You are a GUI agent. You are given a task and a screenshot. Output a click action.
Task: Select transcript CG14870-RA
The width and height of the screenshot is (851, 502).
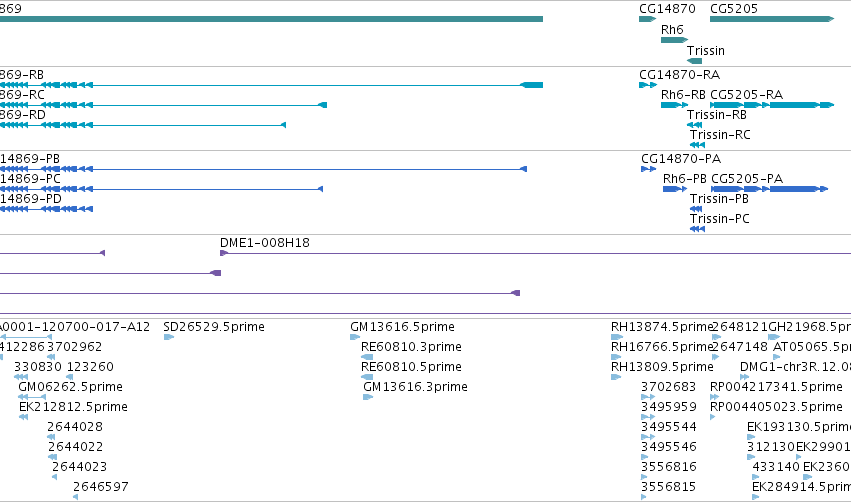(x=647, y=85)
